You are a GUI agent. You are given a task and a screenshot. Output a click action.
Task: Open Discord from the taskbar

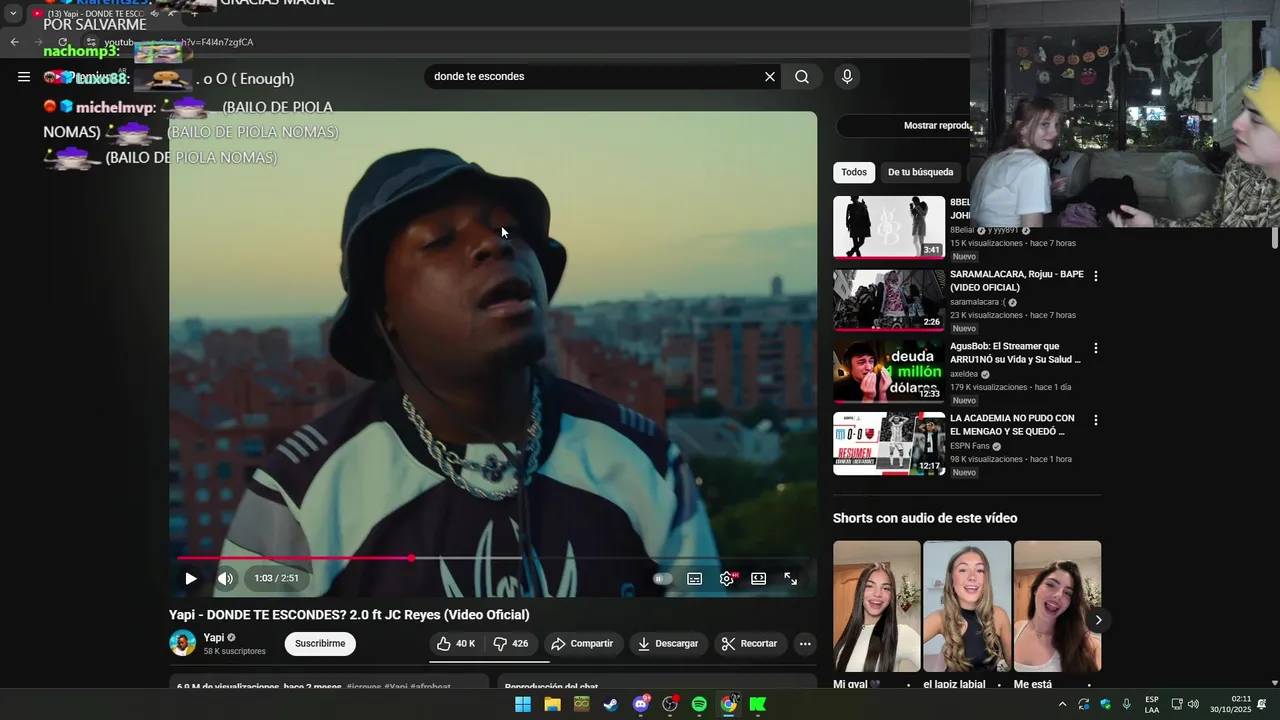641,704
